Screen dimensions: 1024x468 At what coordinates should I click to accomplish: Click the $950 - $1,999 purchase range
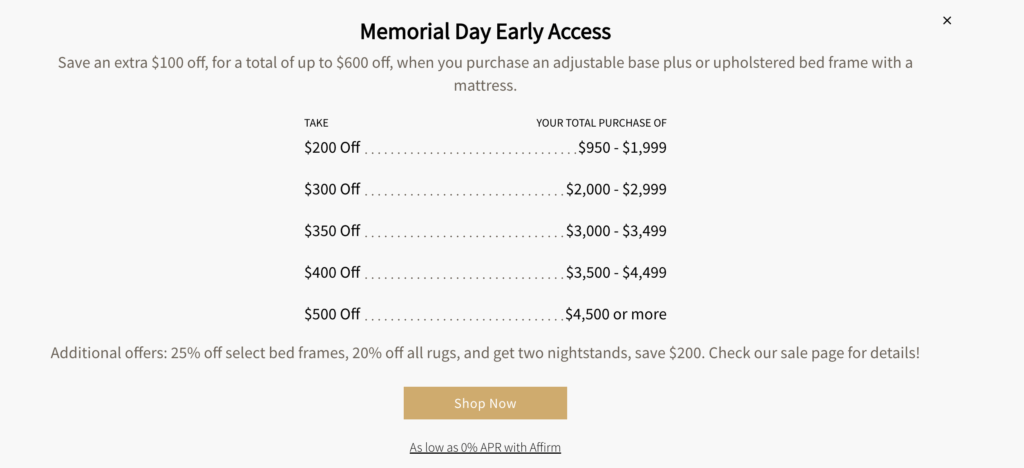[622, 148]
